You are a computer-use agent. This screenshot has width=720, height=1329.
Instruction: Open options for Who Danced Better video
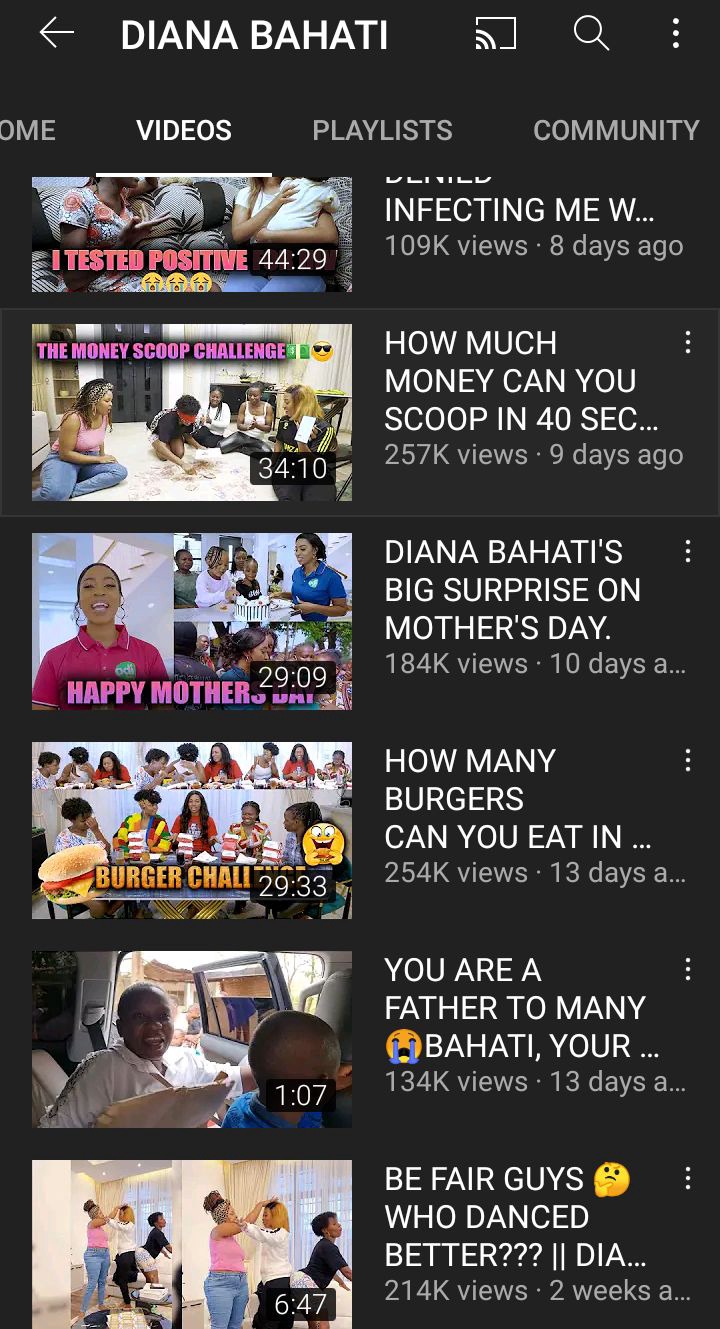pyautogui.click(x=688, y=1179)
